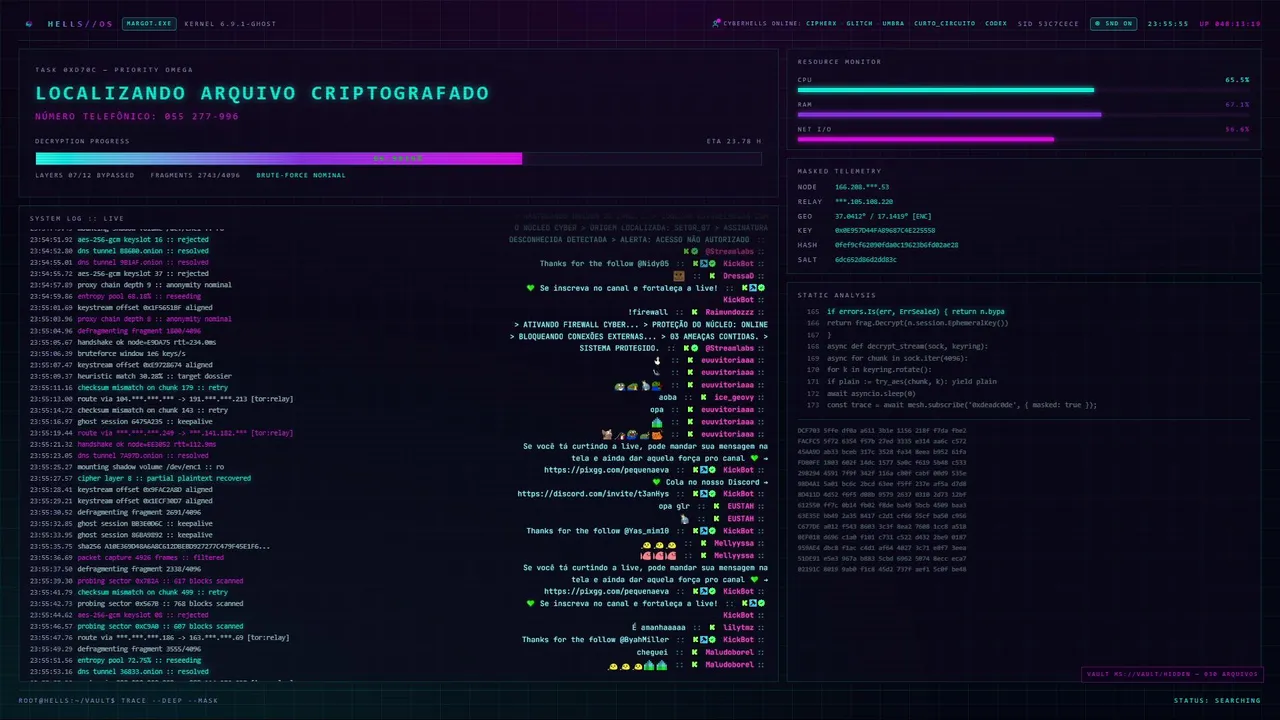Click the green heart before 'Cola no nosso Discord'
Image resolution: width=1280 pixels, height=720 pixels.
(656, 482)
